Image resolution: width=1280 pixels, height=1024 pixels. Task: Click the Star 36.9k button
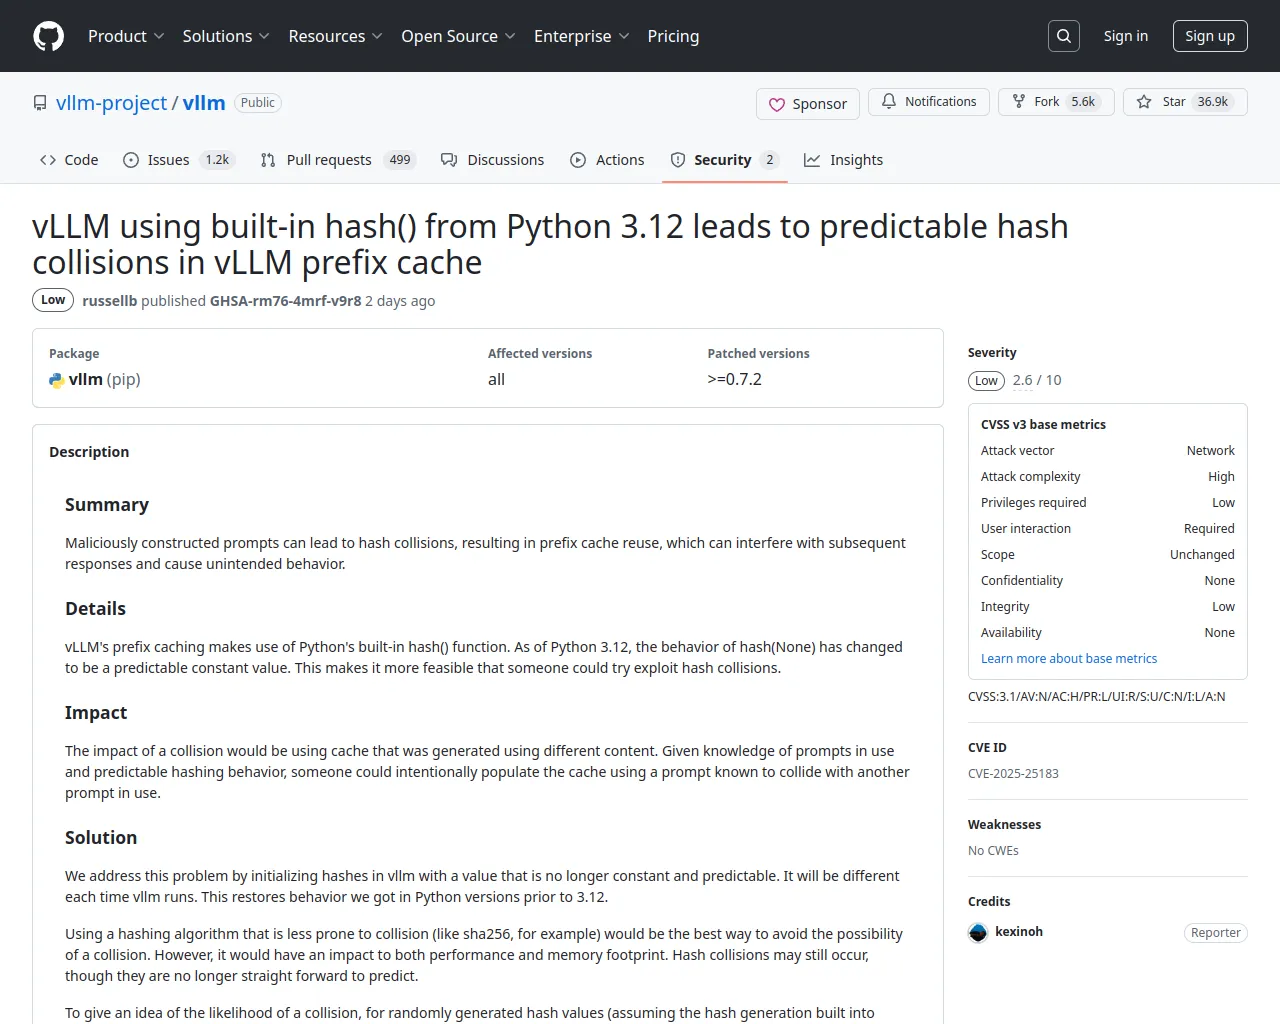point(1185,102)
